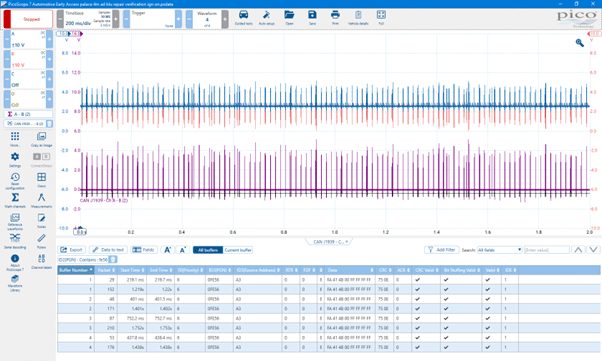Show Current buffer only

pyautogui.click(x=238, y=250)
